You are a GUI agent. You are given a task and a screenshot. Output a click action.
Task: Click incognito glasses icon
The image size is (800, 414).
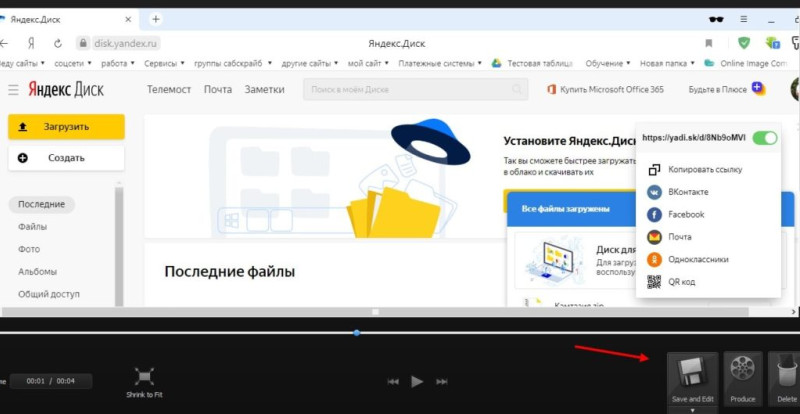click(x=716, y=19)
